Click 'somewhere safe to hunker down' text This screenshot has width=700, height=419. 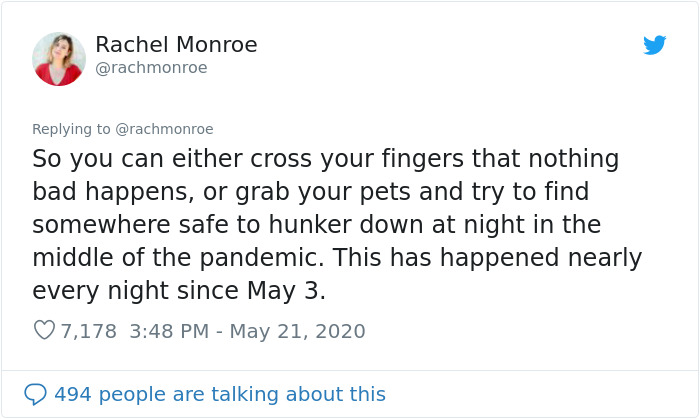(x=228, y=224)
